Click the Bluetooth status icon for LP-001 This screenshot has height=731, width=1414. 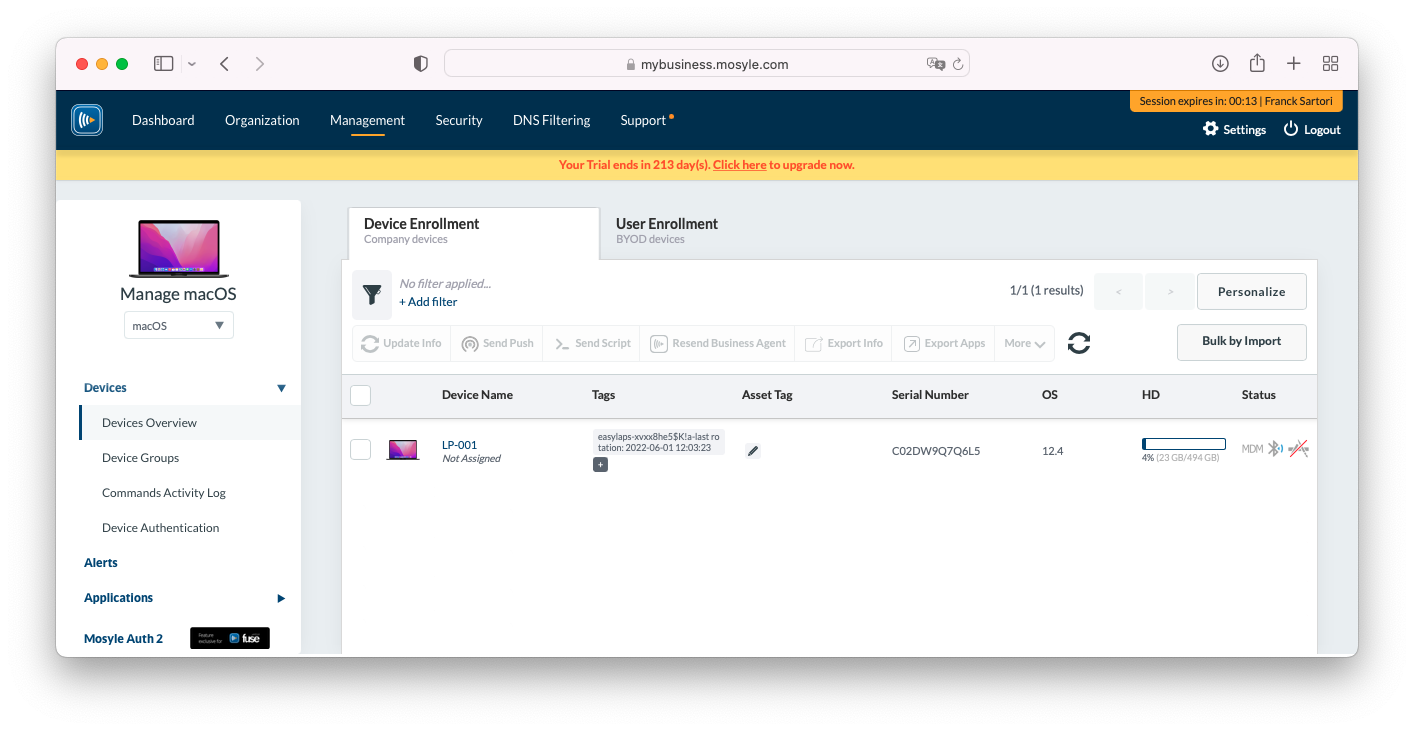(x=1275, y=449)
